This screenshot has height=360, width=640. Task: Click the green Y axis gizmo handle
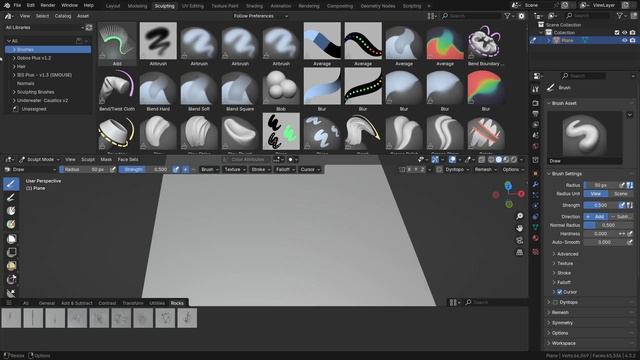point(509,204)
